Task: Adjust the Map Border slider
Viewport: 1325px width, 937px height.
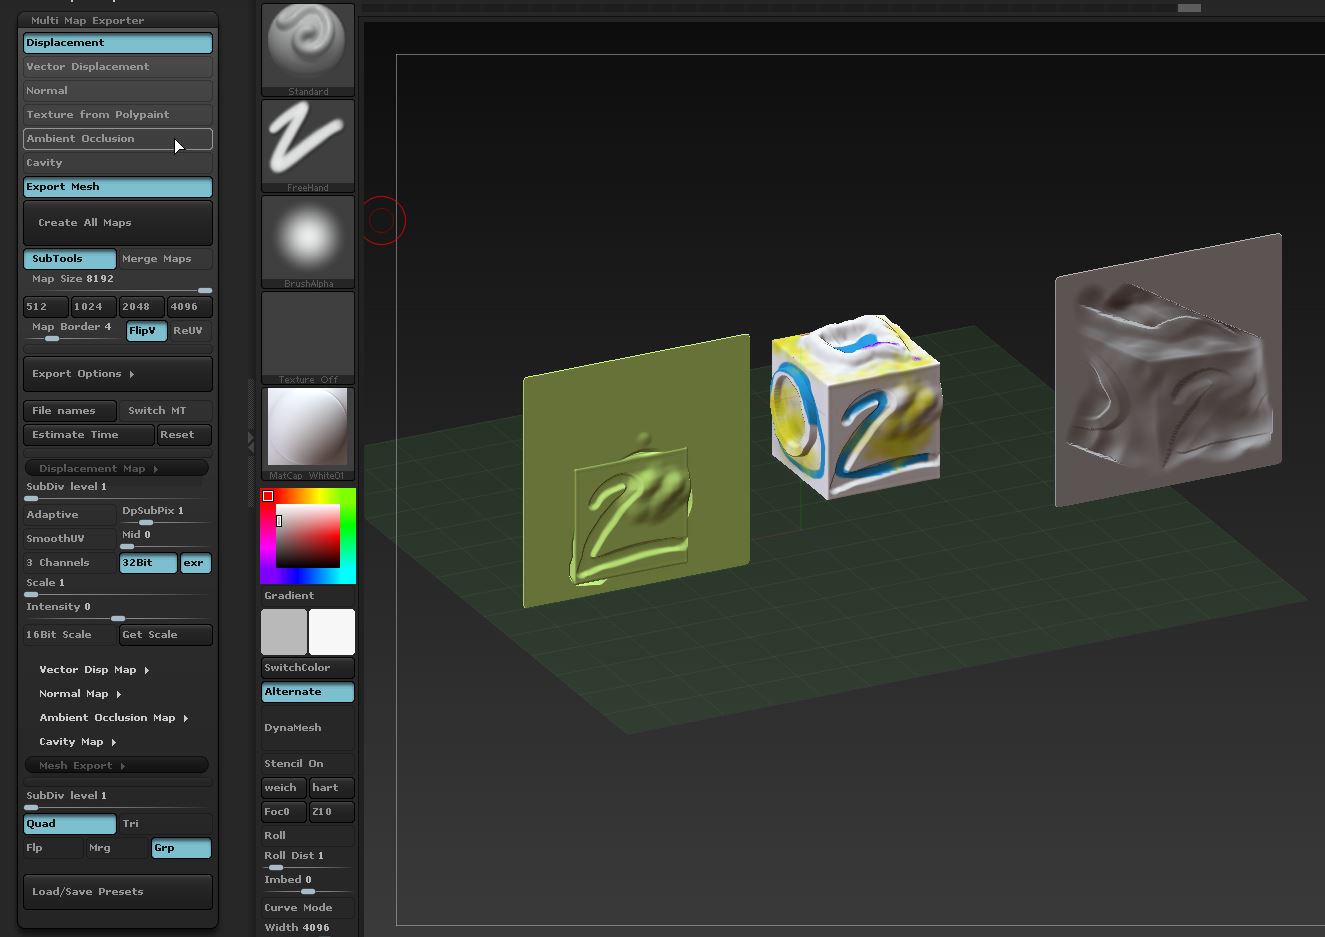Action: point(74,331)
